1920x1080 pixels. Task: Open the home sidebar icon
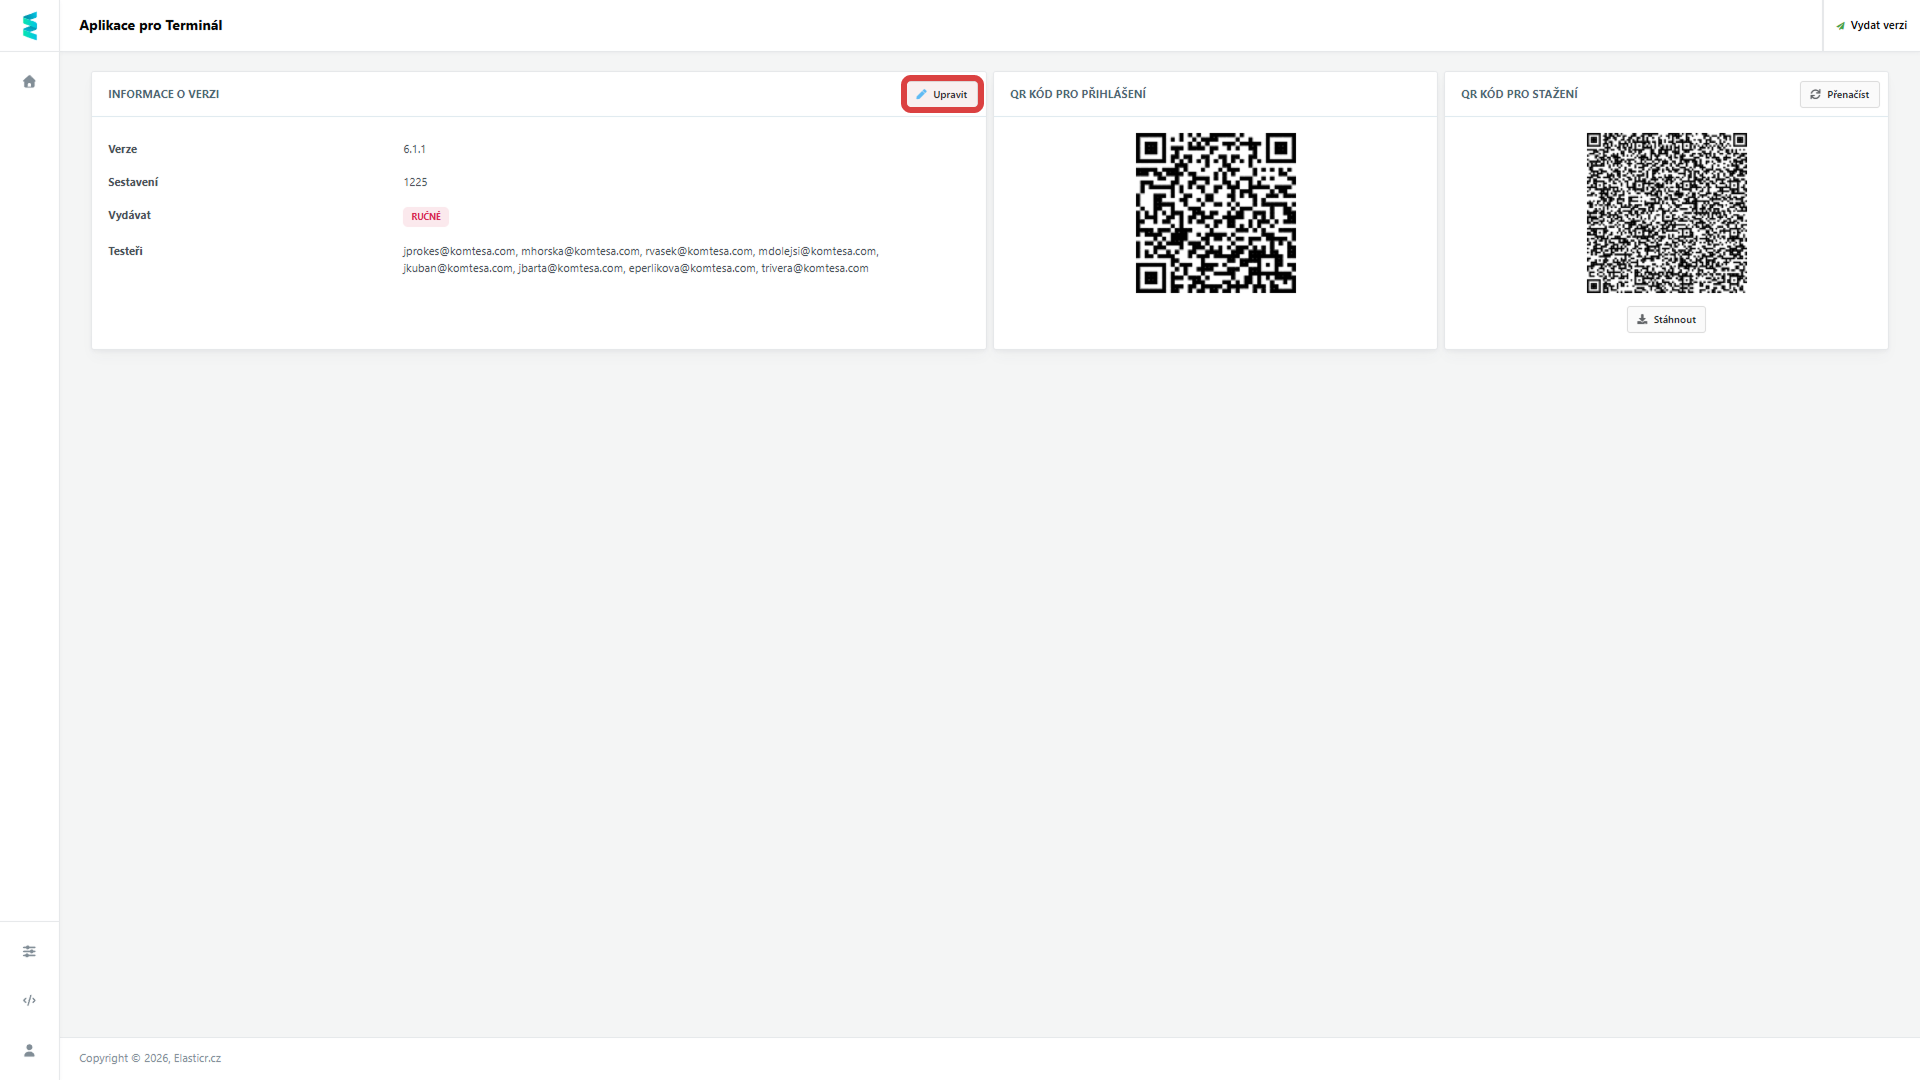coord(29,82)
